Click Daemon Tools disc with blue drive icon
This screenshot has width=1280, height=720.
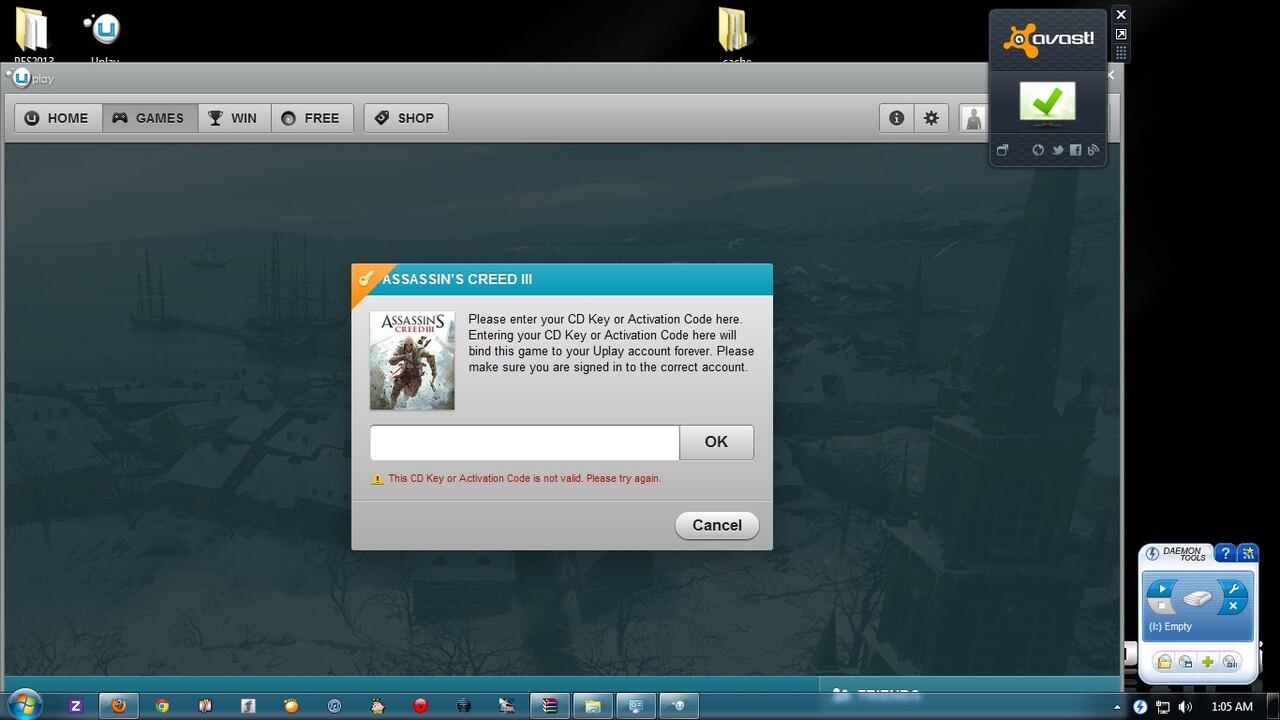tap(1186, 662)
